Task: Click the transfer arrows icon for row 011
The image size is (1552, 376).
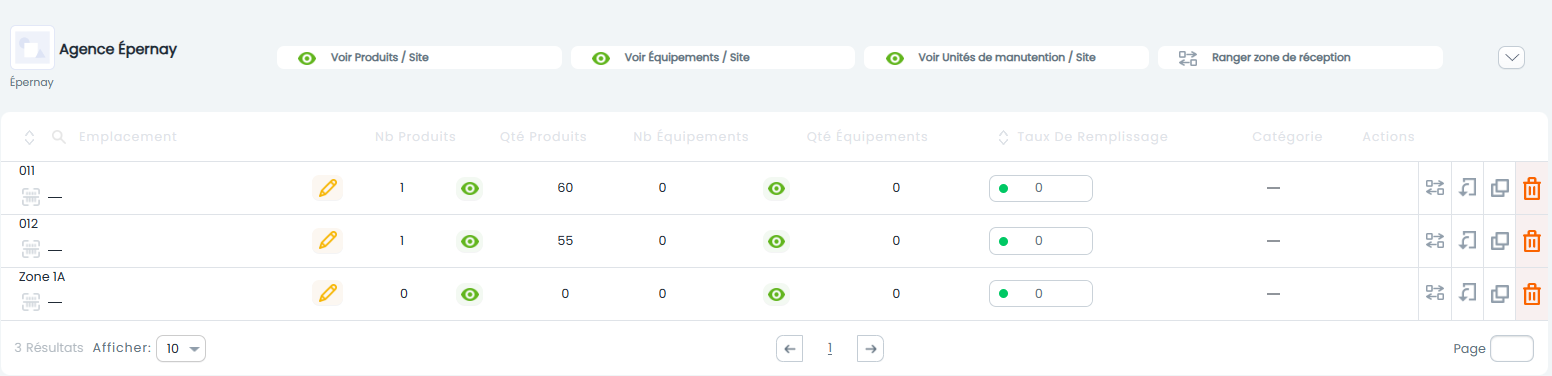Action: [1435, 188]
